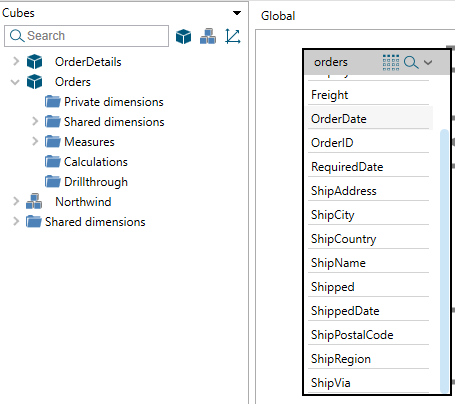
Task: Select the Shipped column
Action: pos(368,287)
